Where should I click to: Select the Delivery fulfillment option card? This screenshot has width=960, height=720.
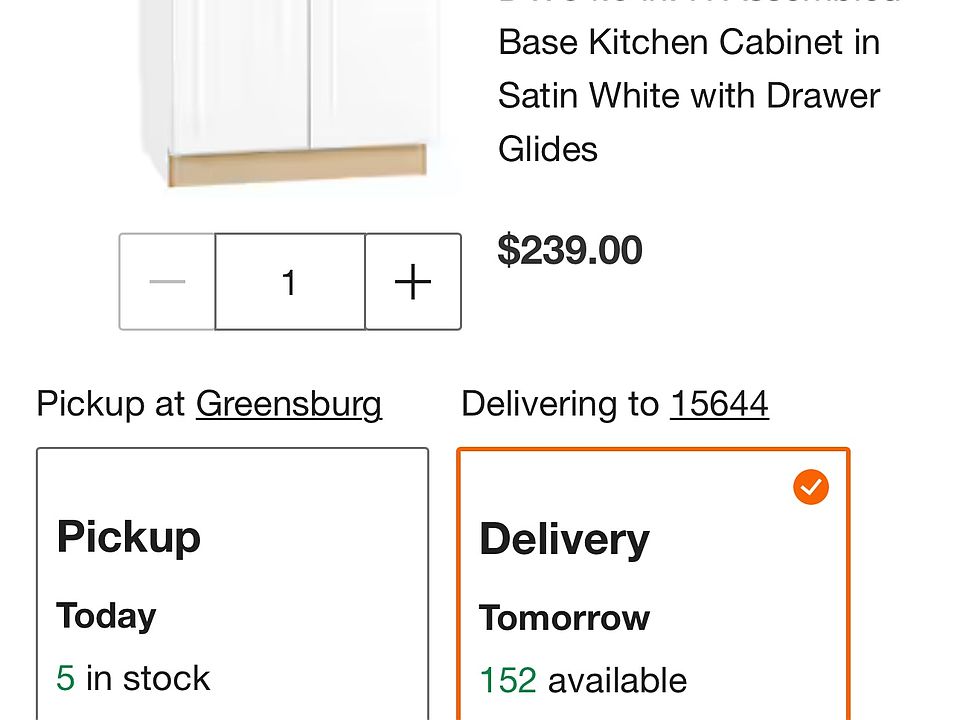click(x=653, y=584)
